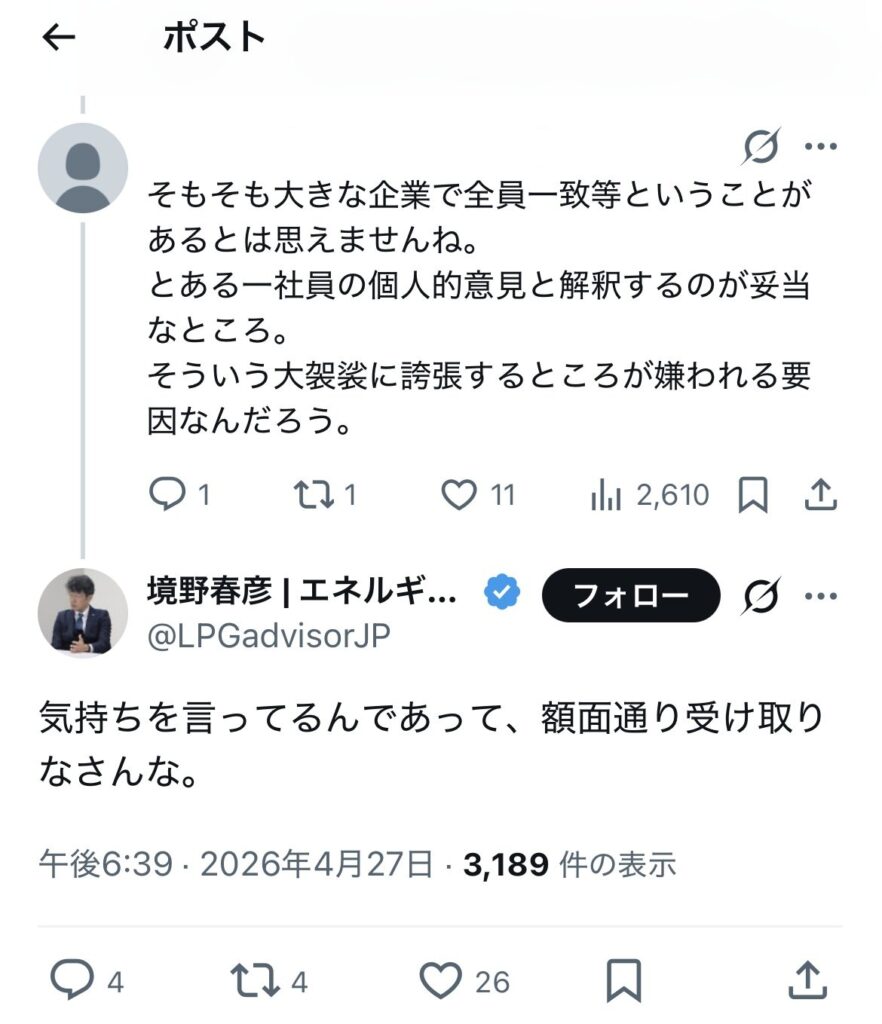Tap the back arrow icon
The height and width of the screenshot is (1024, 882).
coord(60,38)
